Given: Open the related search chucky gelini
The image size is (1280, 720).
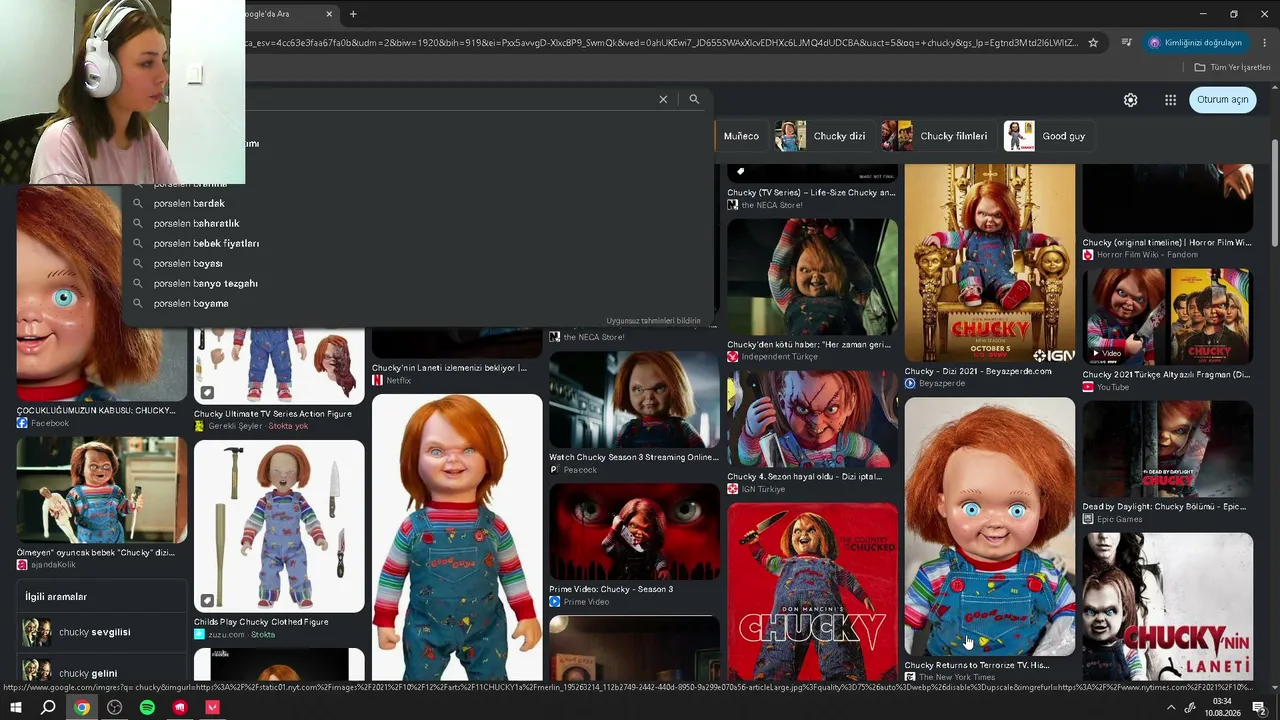Looking at the screenshot, I should [101, 672].
